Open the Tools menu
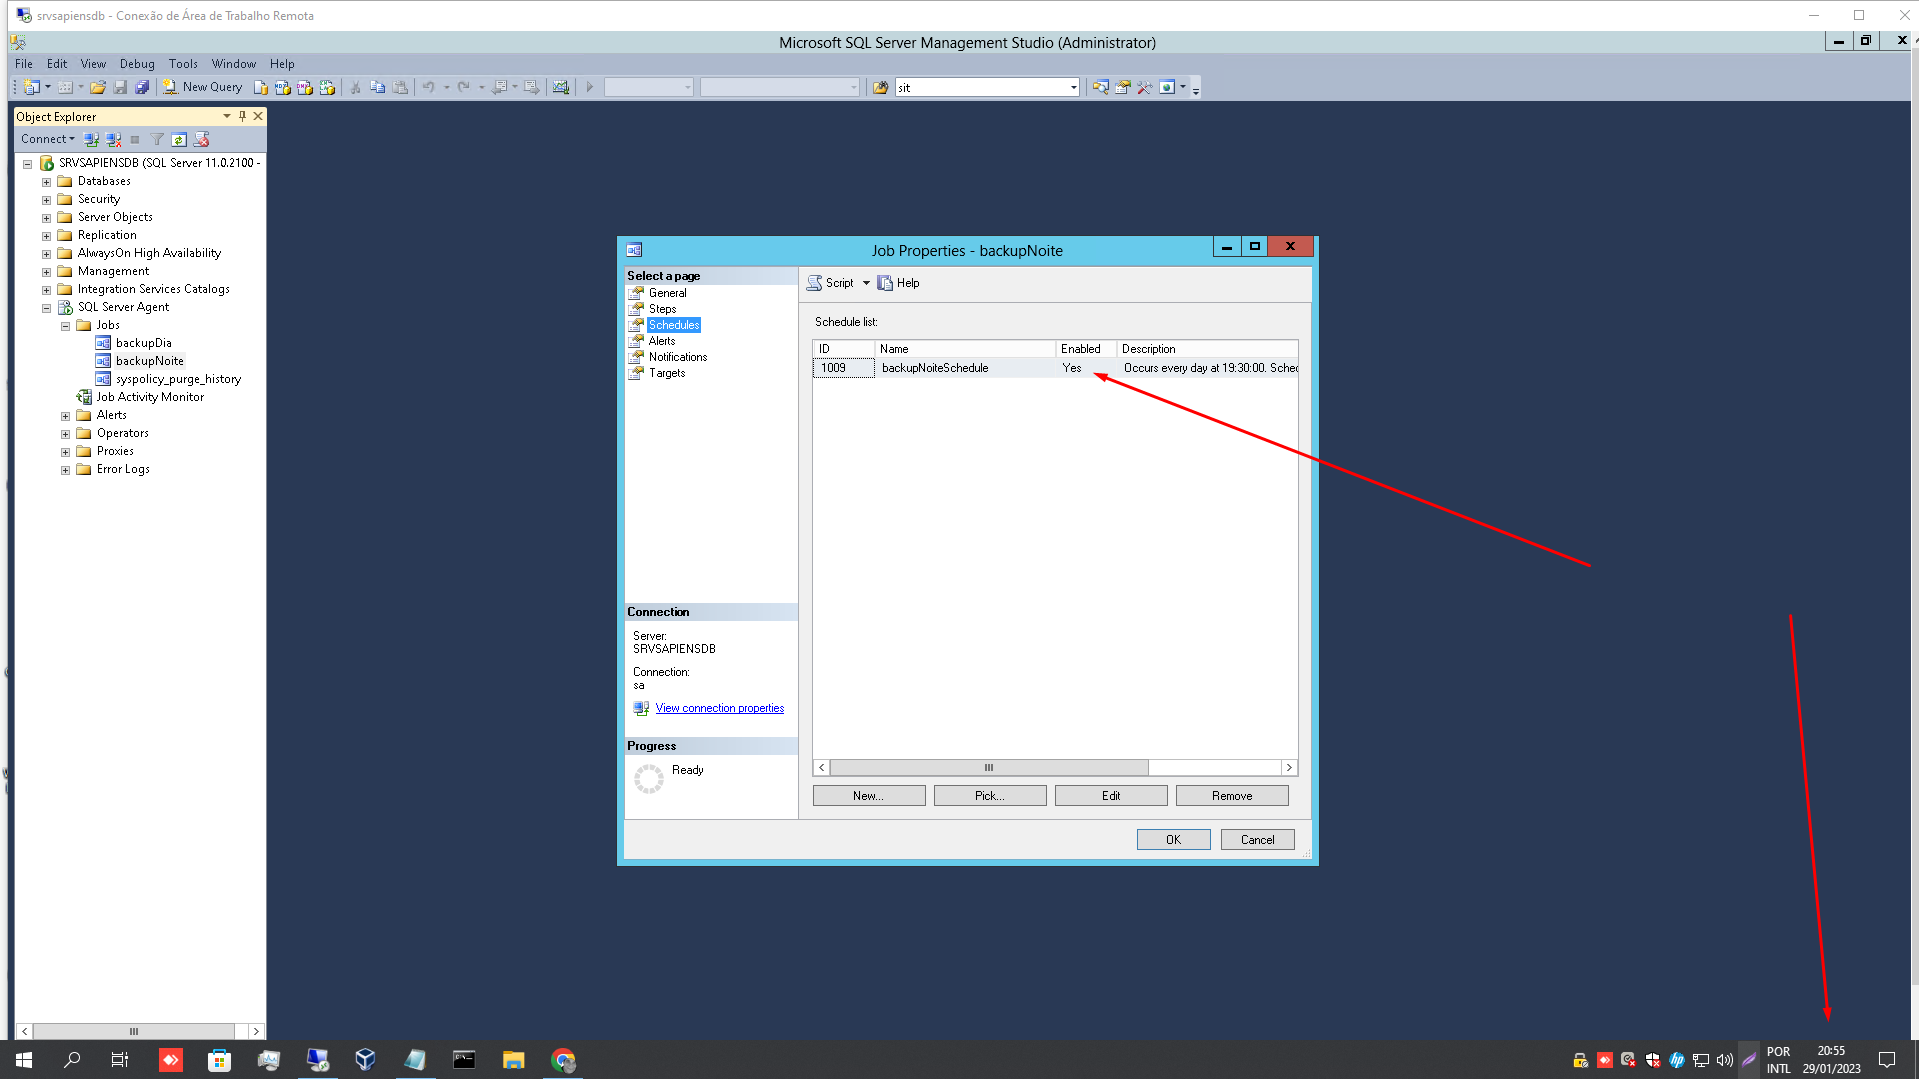This screenshot has height=1079, width=1919. click(183, 63)
